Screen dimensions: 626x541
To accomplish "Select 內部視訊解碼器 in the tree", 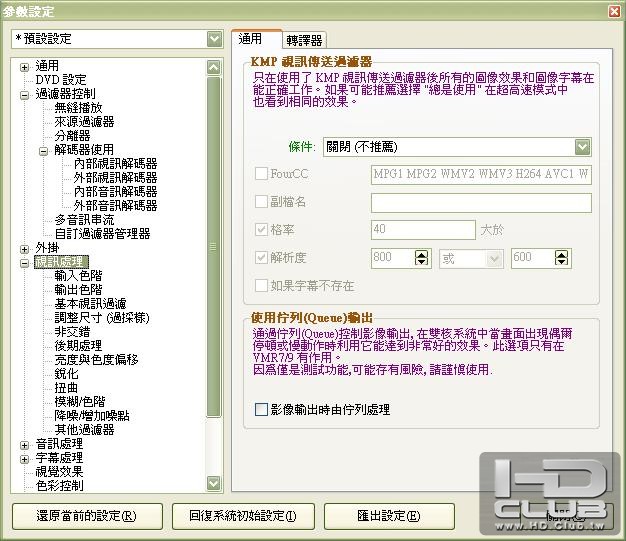I will [115, 163].
